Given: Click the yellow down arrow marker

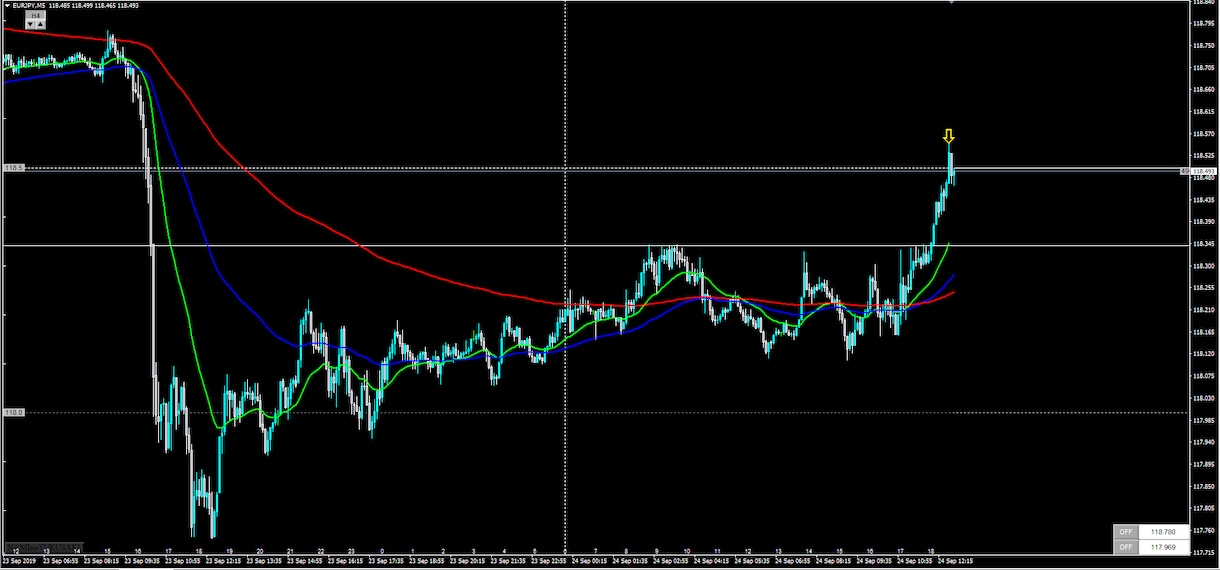Looking at the screenshot, I should (x=949, y=136).
